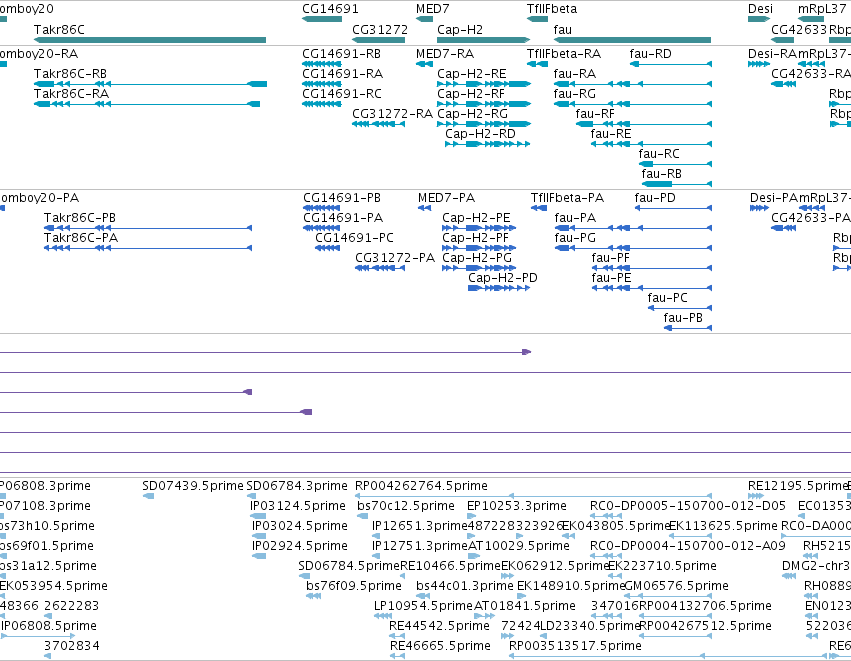Select transcript Cap-H2-RE label
Screen dimensions: 851x661
(472, 73)
